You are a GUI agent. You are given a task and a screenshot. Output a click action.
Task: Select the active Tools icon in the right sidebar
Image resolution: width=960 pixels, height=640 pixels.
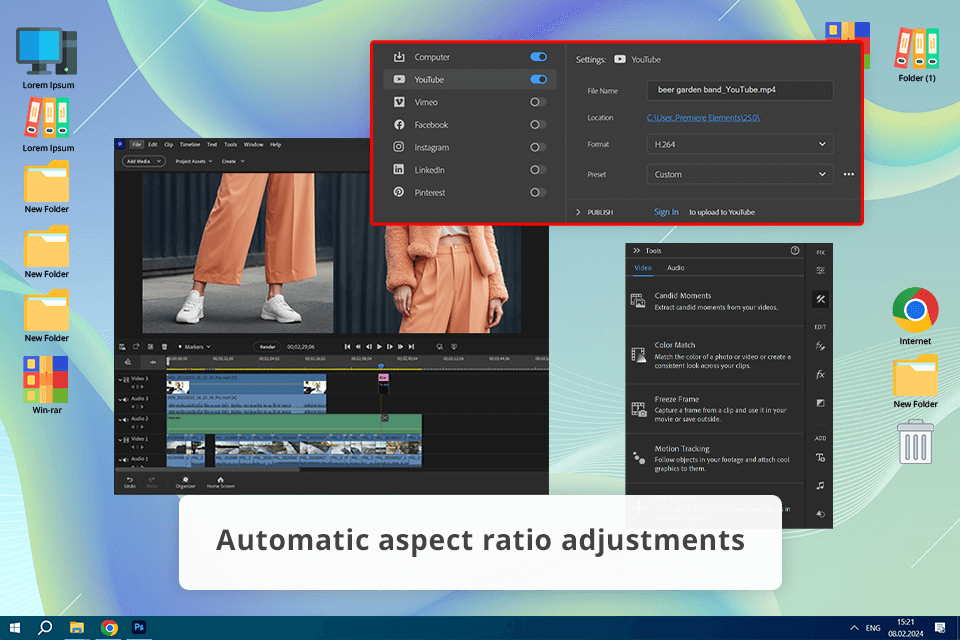(x=820, y=299)
